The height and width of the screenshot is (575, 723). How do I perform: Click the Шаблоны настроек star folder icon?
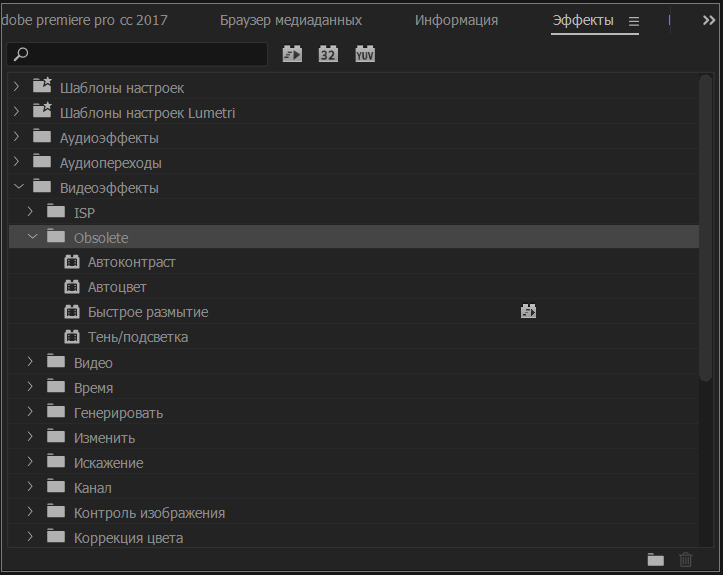click(42, 85)
